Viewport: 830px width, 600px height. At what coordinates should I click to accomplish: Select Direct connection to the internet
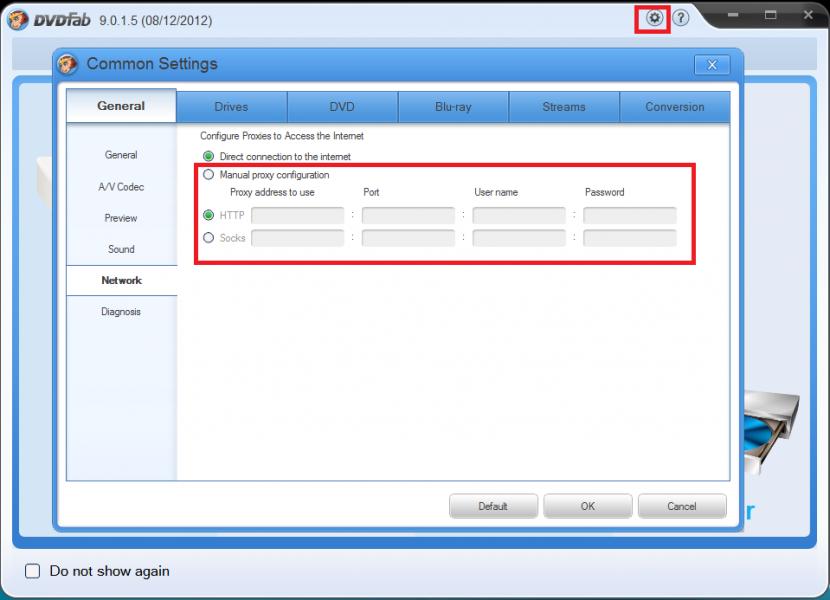tap(209, 156)
